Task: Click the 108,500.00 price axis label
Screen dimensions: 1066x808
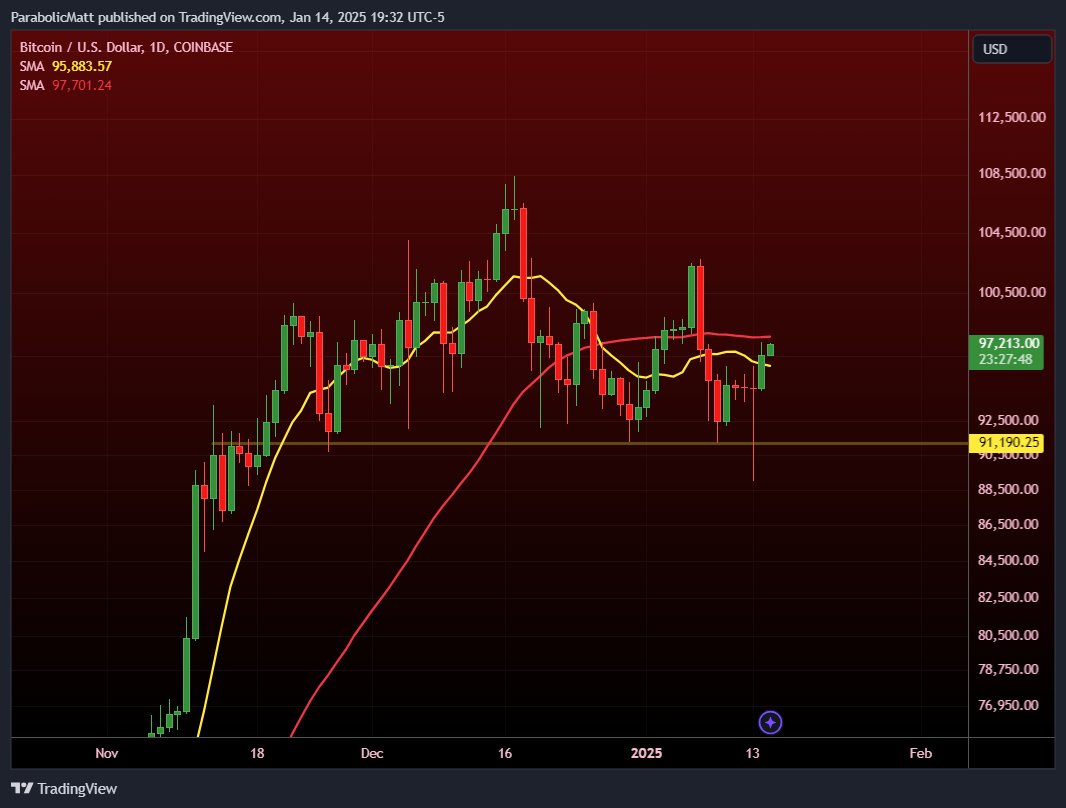Action: 1012,173
